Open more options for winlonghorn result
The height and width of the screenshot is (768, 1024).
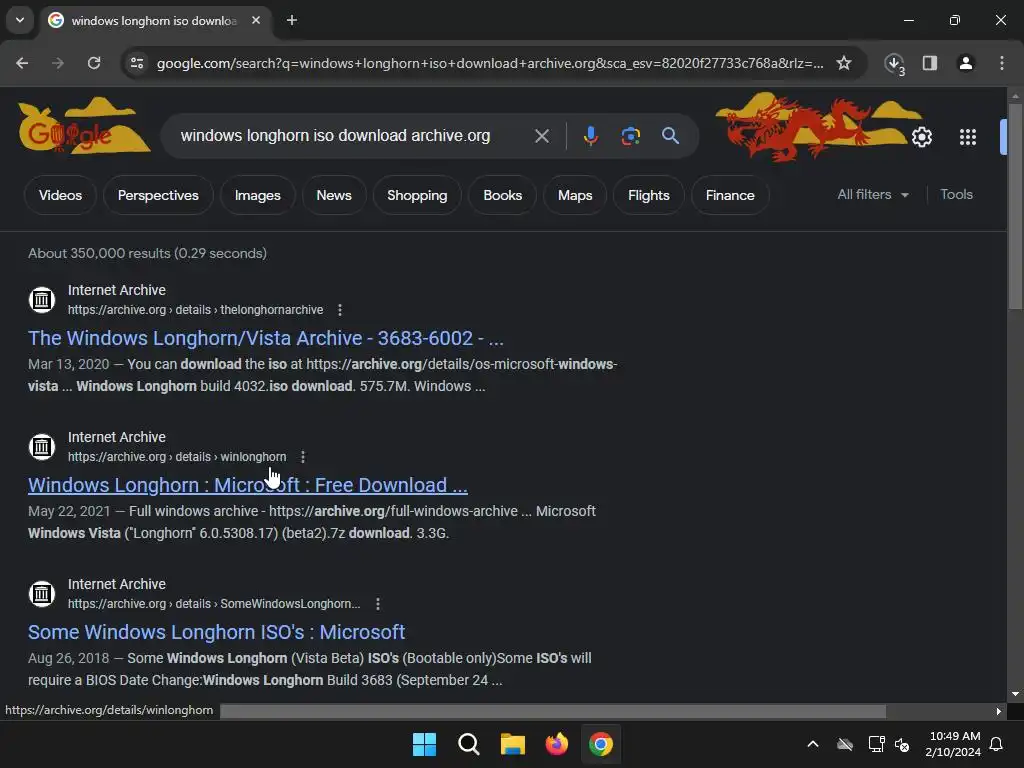[x=302, y=457]
